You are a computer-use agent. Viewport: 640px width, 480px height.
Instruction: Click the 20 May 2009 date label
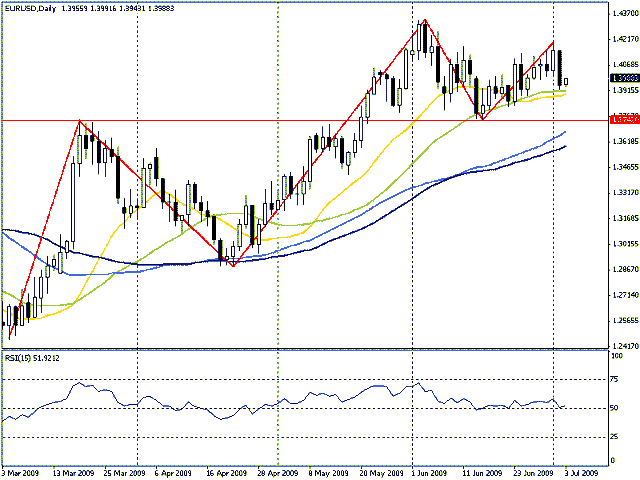pos(381,473)
